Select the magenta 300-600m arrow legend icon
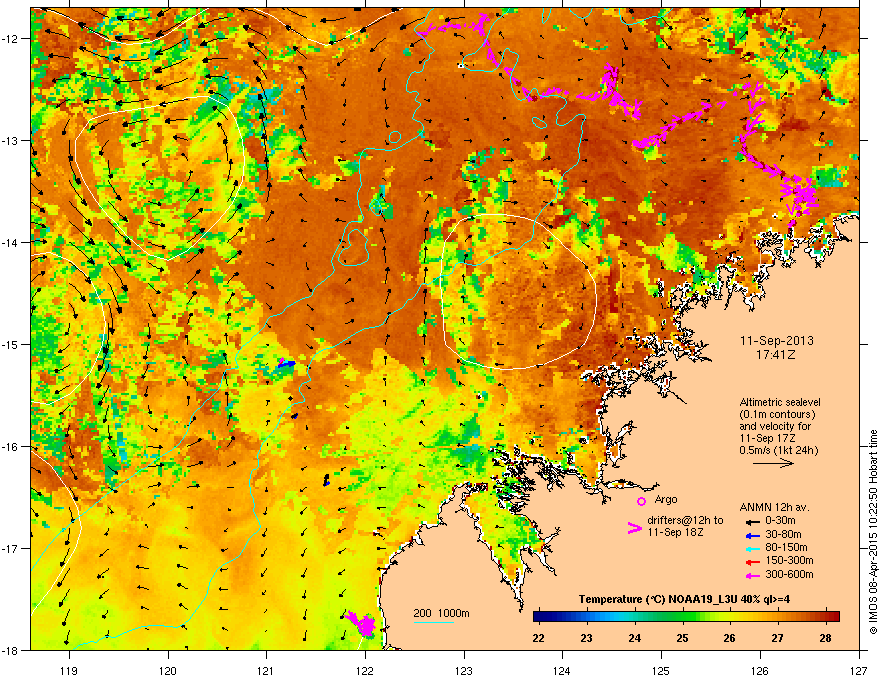This screenshot has width=880, height=680. click(752, 575)
